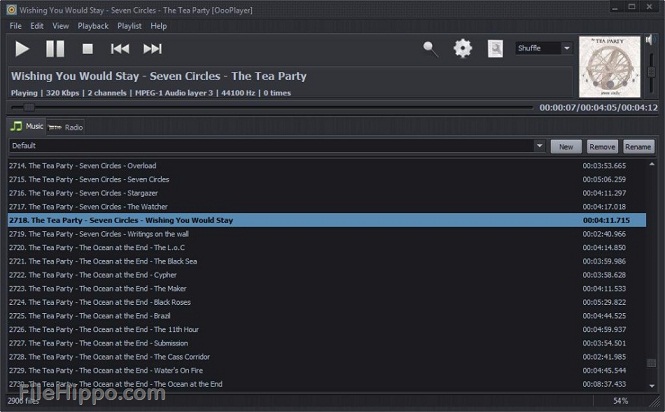Click the 00:08:37.433 duration value

click(604, 384)
